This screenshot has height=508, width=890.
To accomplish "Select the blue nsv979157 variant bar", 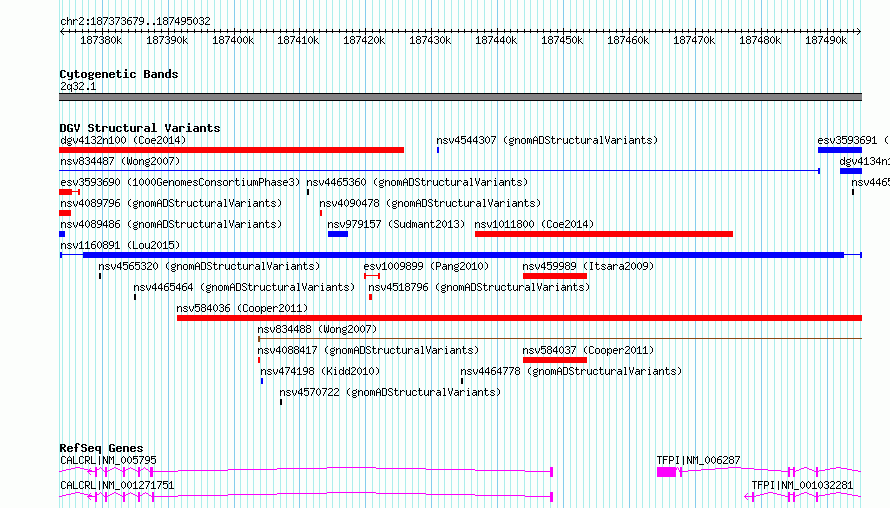I will (x=338, y=234).
